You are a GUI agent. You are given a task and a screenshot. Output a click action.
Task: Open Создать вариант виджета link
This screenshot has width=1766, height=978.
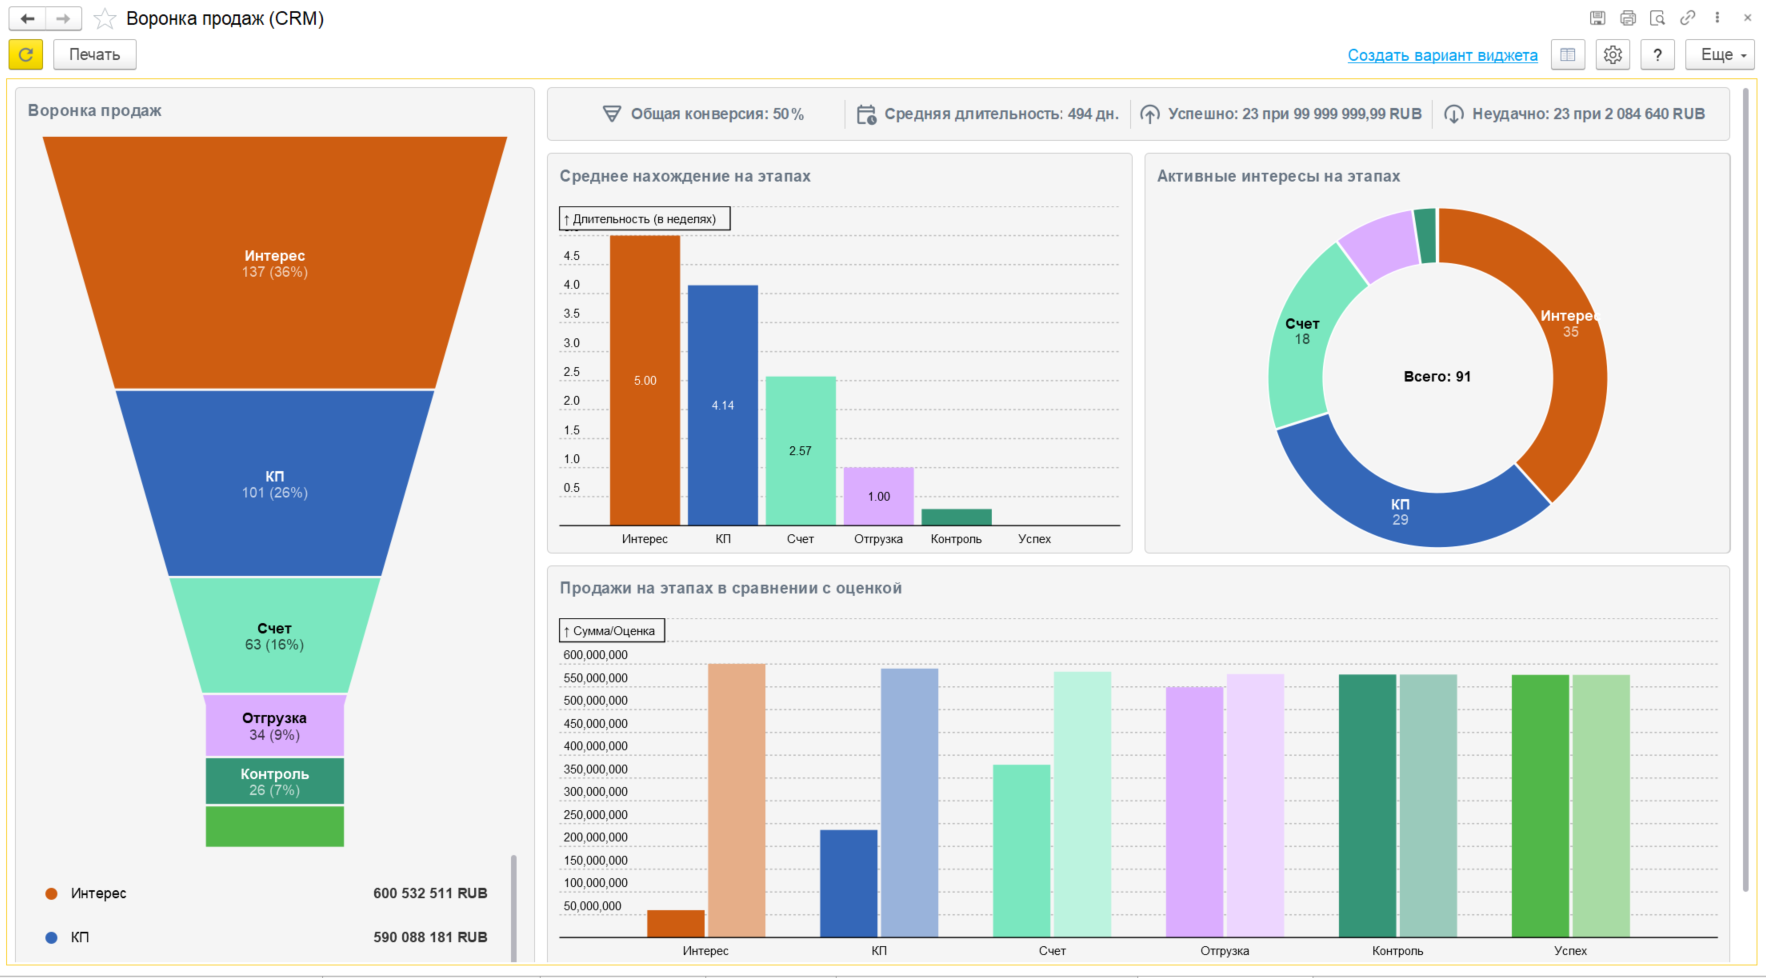point(1442,55)
